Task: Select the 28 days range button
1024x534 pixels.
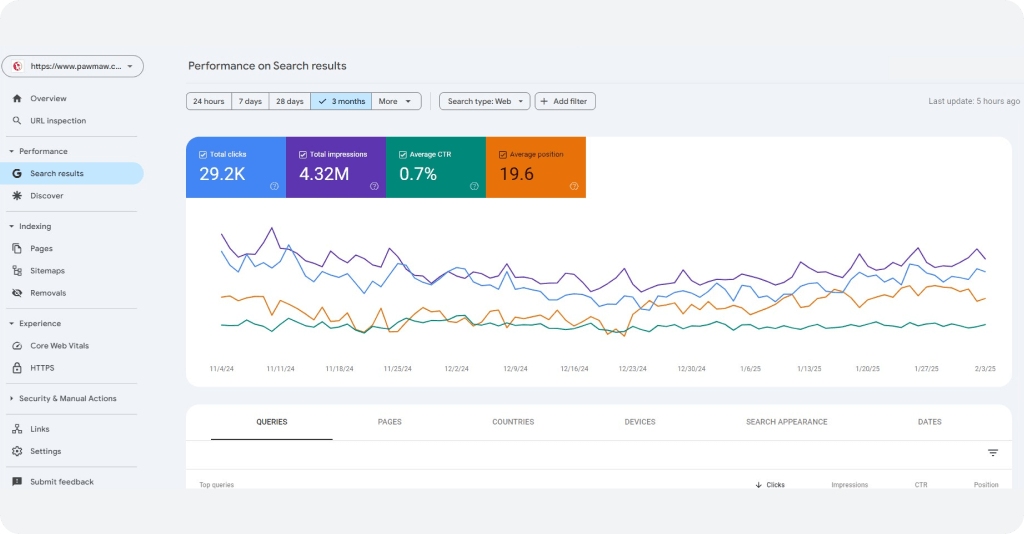Action: [x=289, y=101]
